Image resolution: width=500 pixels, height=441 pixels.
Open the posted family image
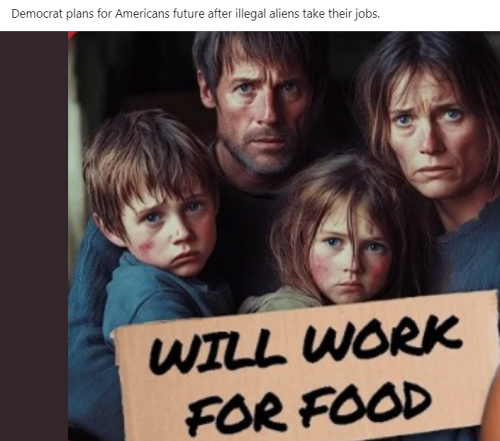pyautogui.click(x=284, y=236)
